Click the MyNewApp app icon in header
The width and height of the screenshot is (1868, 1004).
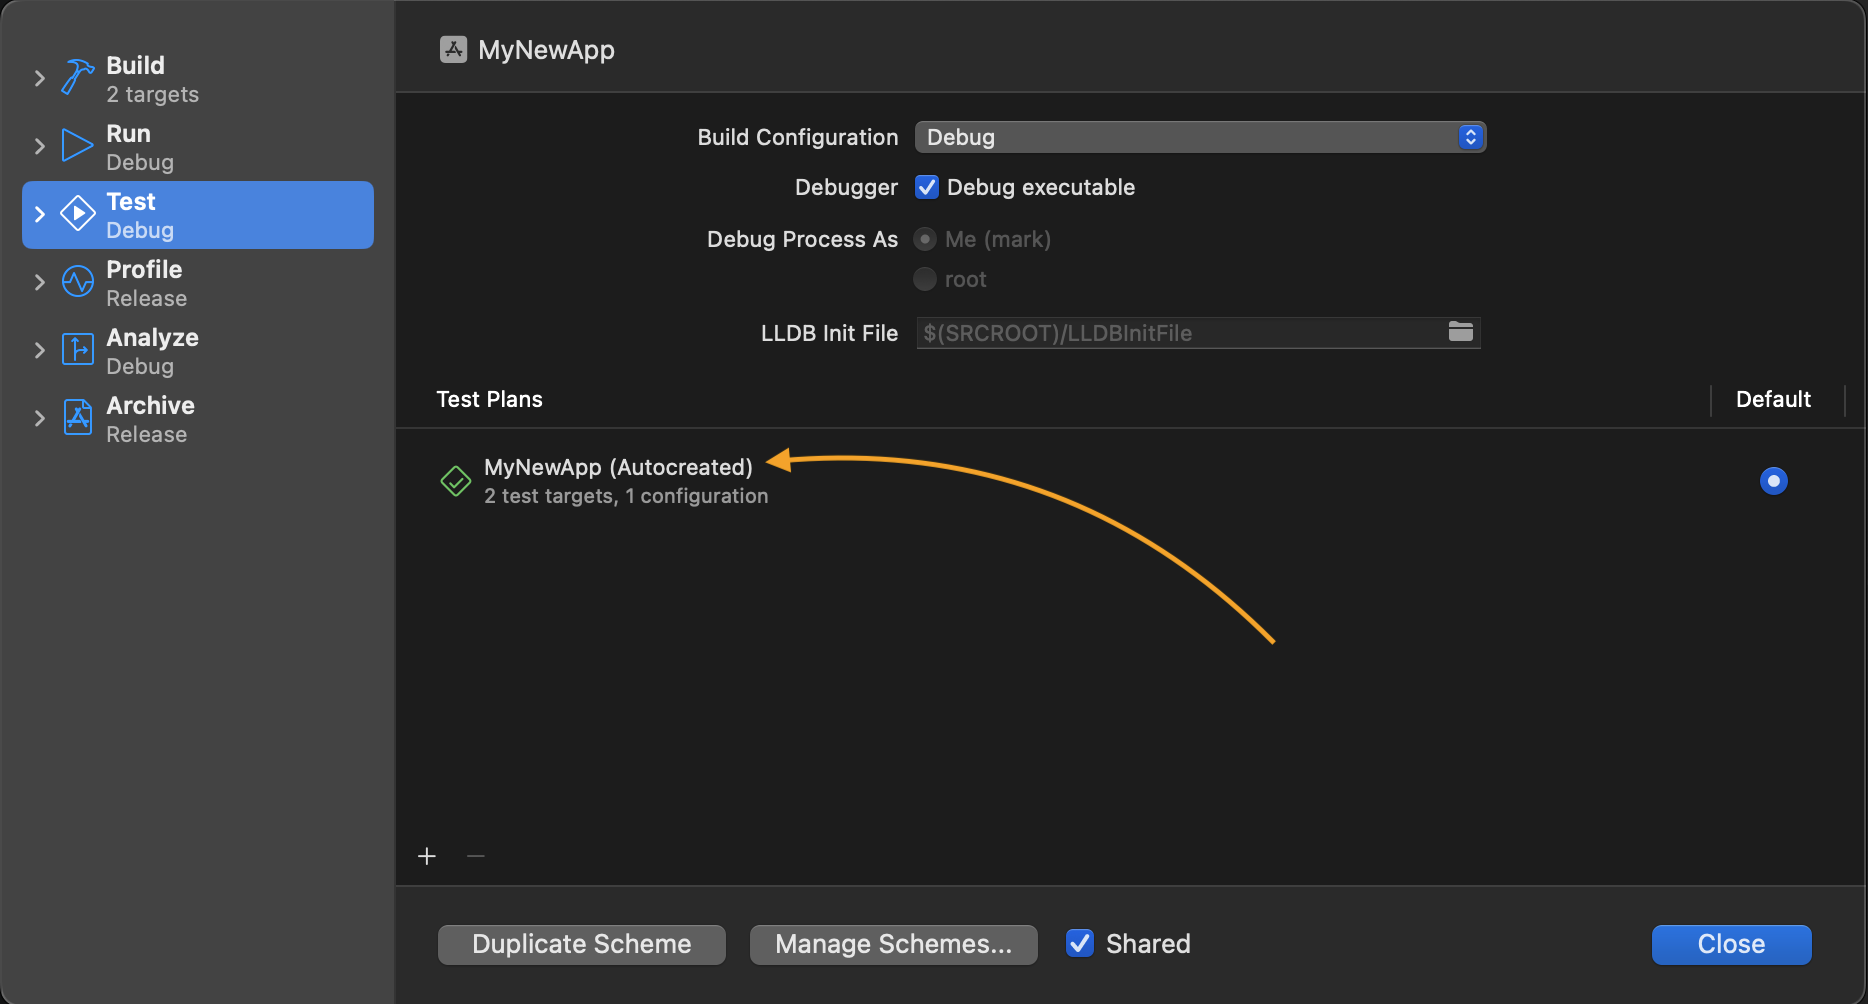tap(453, 50)
